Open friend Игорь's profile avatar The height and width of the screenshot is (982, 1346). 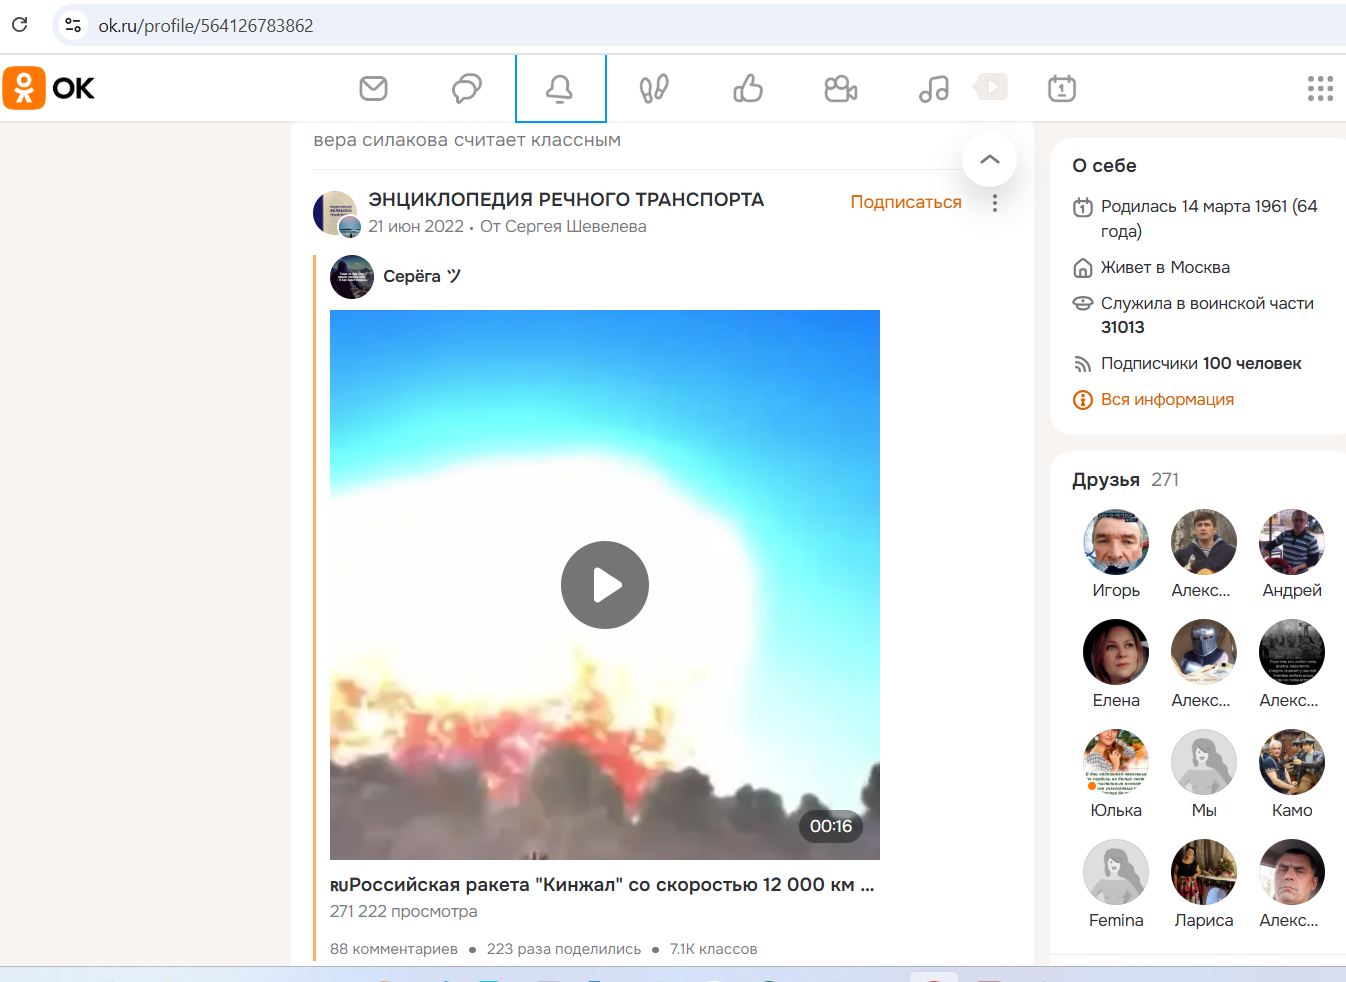pyautogui.click(x=1116, y=542)
